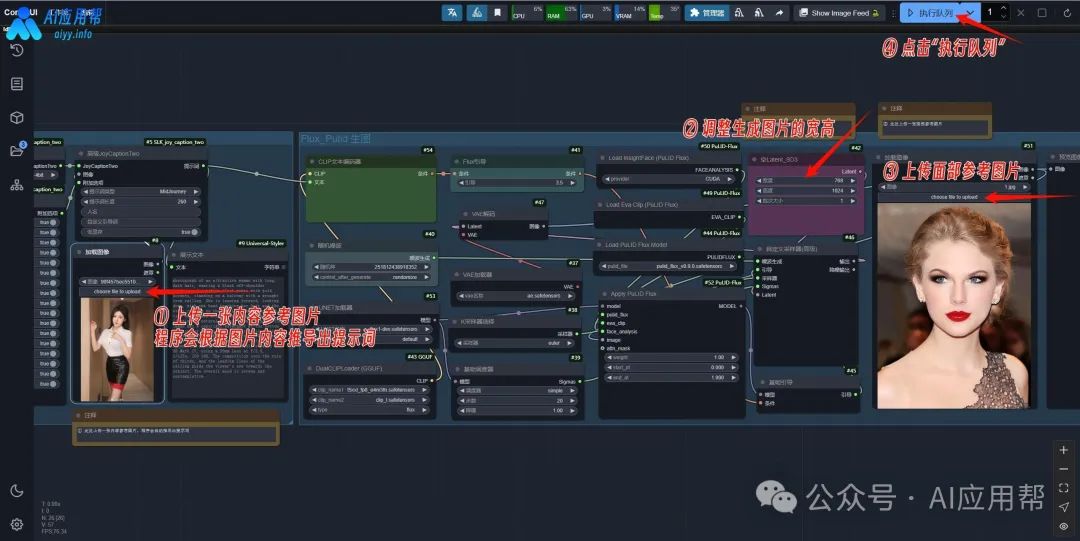The image size is (1080, 541).
Task: Open the workflows folder icon in sidebar
Action: pyautogui.click(x=17, y=150)
